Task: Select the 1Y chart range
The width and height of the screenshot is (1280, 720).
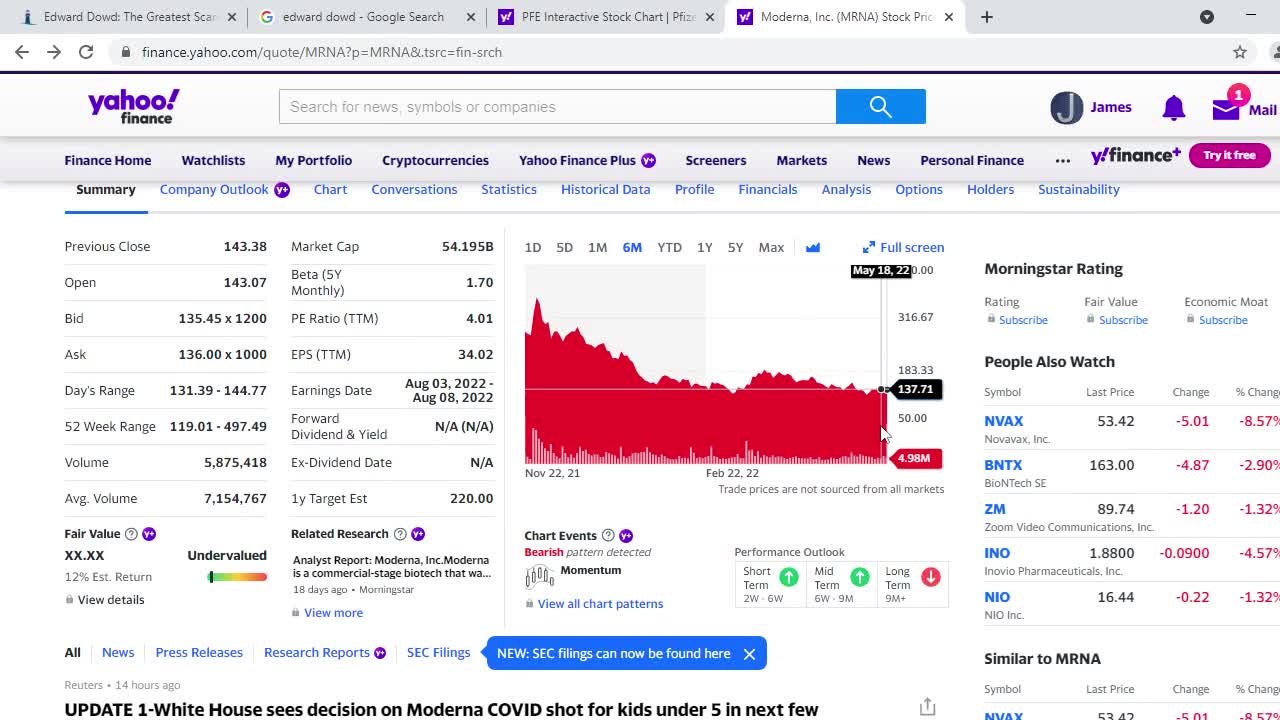Action: [705, 247]
